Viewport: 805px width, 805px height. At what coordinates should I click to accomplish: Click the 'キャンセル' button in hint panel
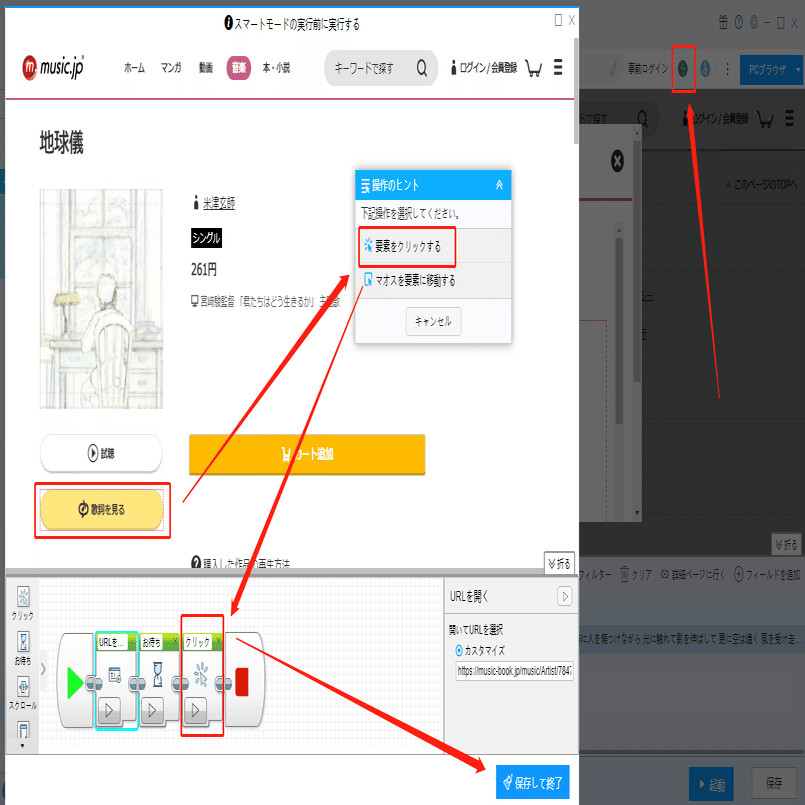433,321
